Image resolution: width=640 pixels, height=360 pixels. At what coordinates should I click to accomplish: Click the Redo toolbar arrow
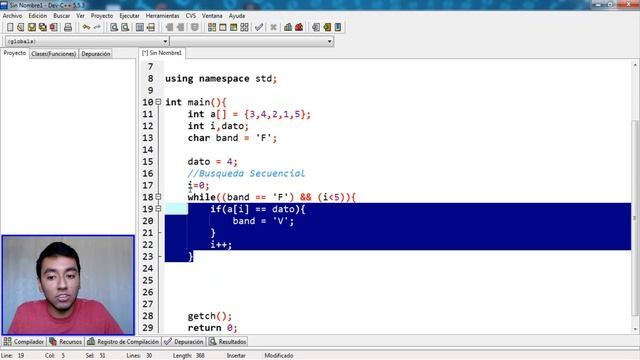97,27
